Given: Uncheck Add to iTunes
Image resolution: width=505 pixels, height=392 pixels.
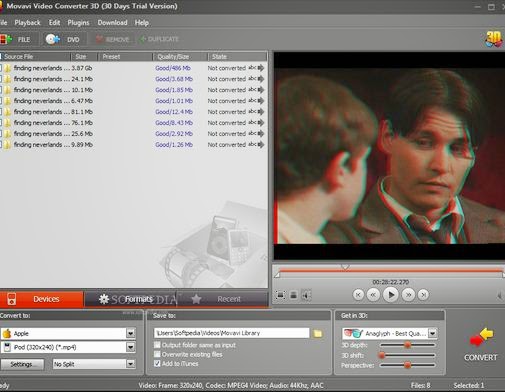Looking at the screenshot, I should click(x=157, y=364).
